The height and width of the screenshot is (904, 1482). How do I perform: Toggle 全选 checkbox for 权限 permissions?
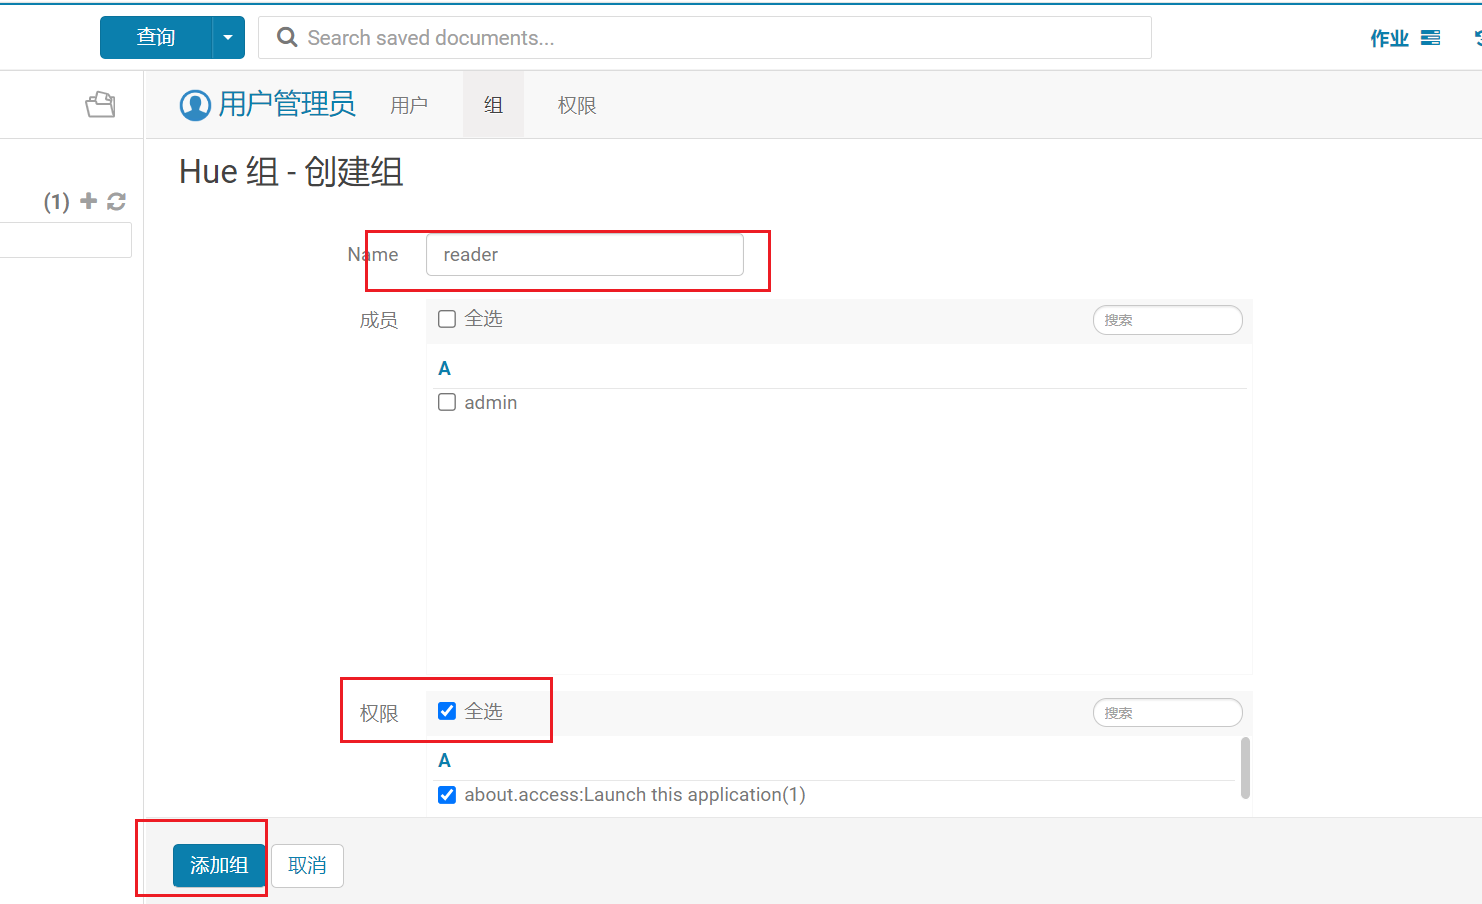click(447, 711)
